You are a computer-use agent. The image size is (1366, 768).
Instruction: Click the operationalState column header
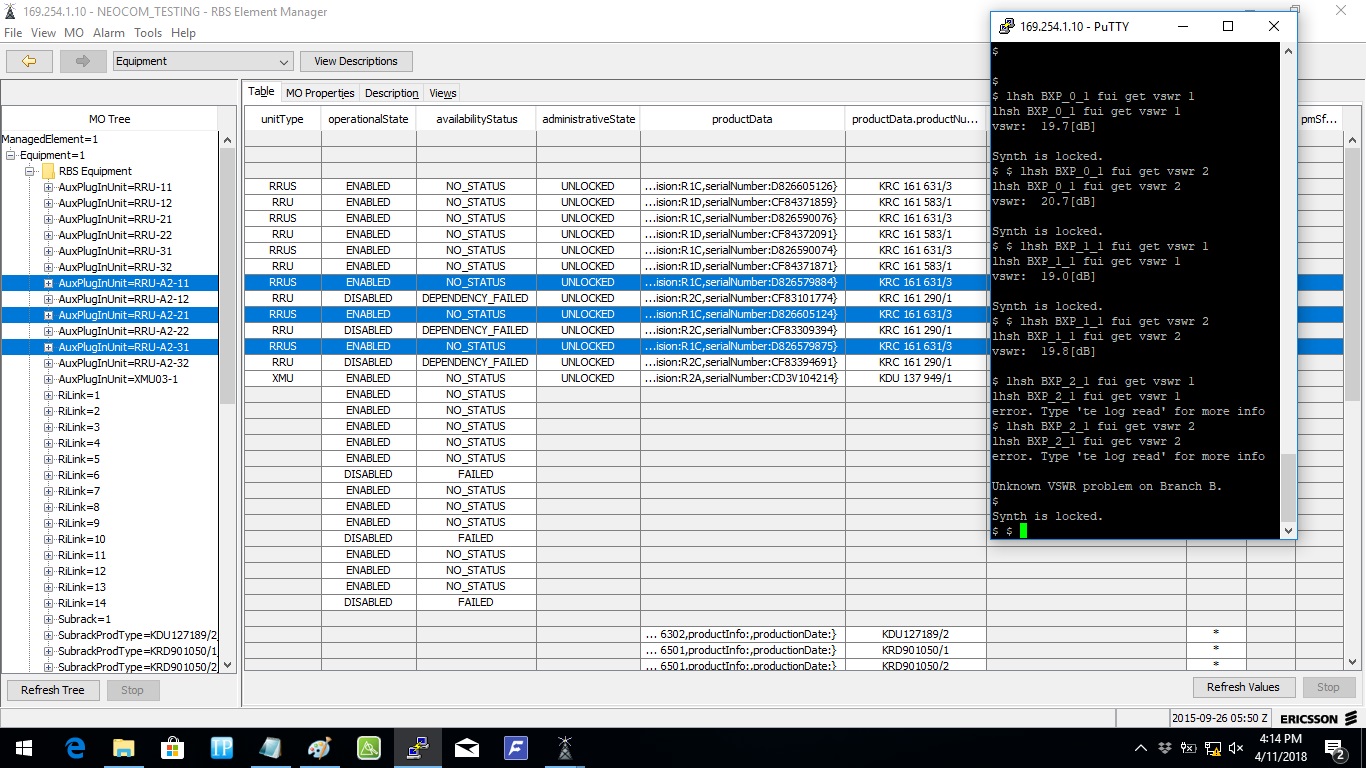point(368,119)
